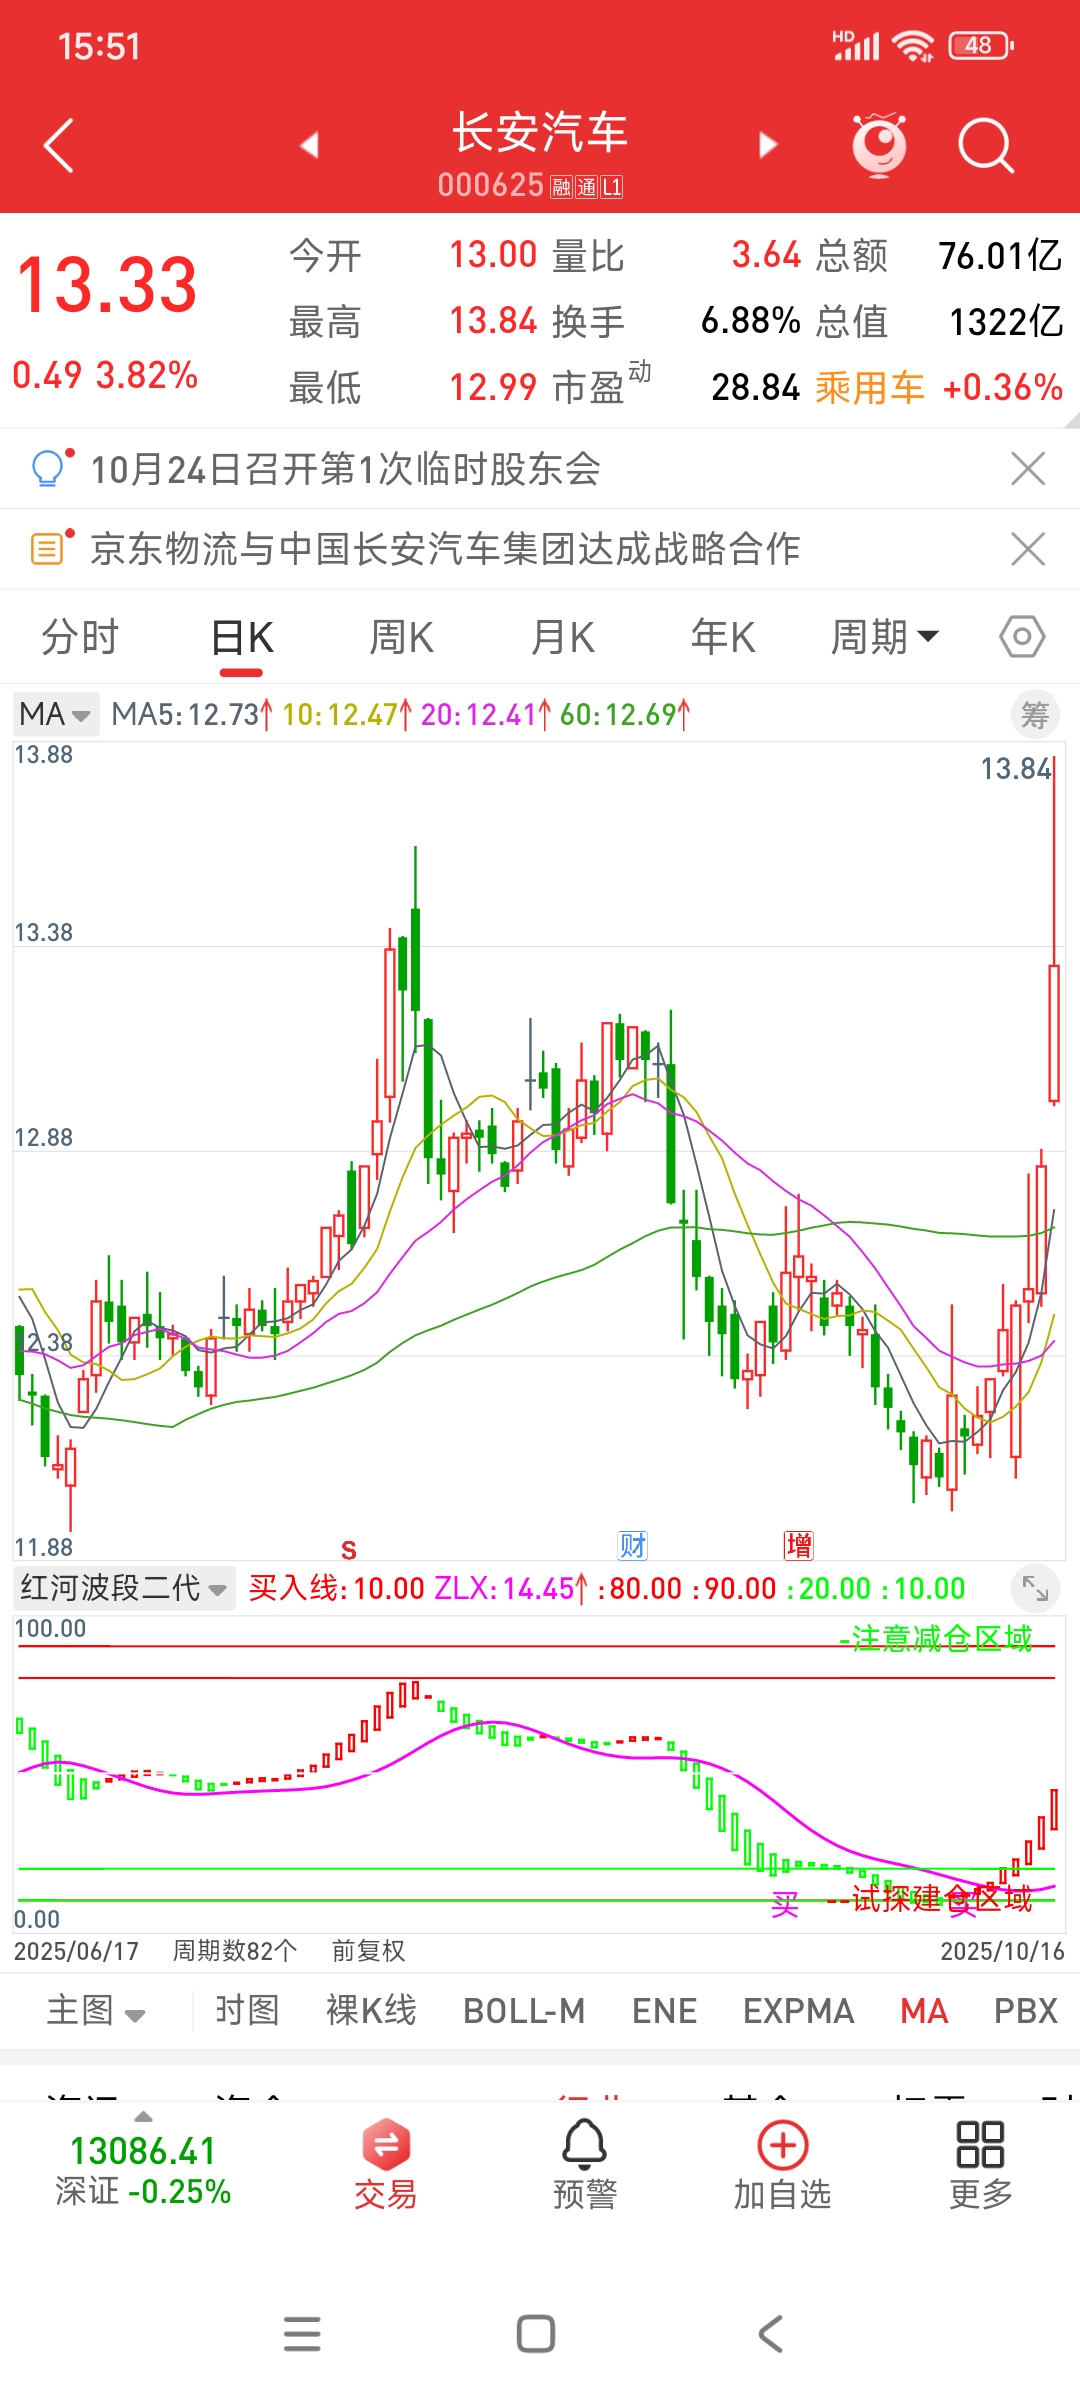Tap the 13.33 current price
This screenshot has height=2400, width=1080.
[x=107, y=286]
